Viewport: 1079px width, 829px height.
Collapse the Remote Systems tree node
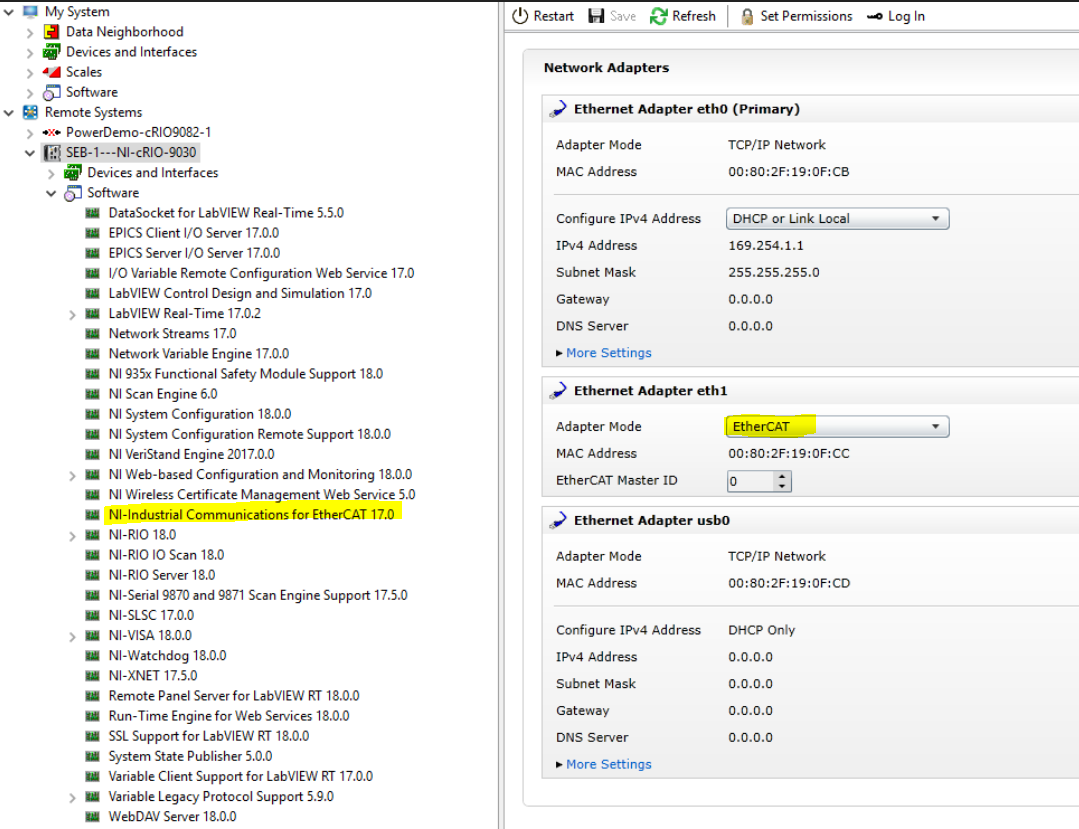pos(9,112)
